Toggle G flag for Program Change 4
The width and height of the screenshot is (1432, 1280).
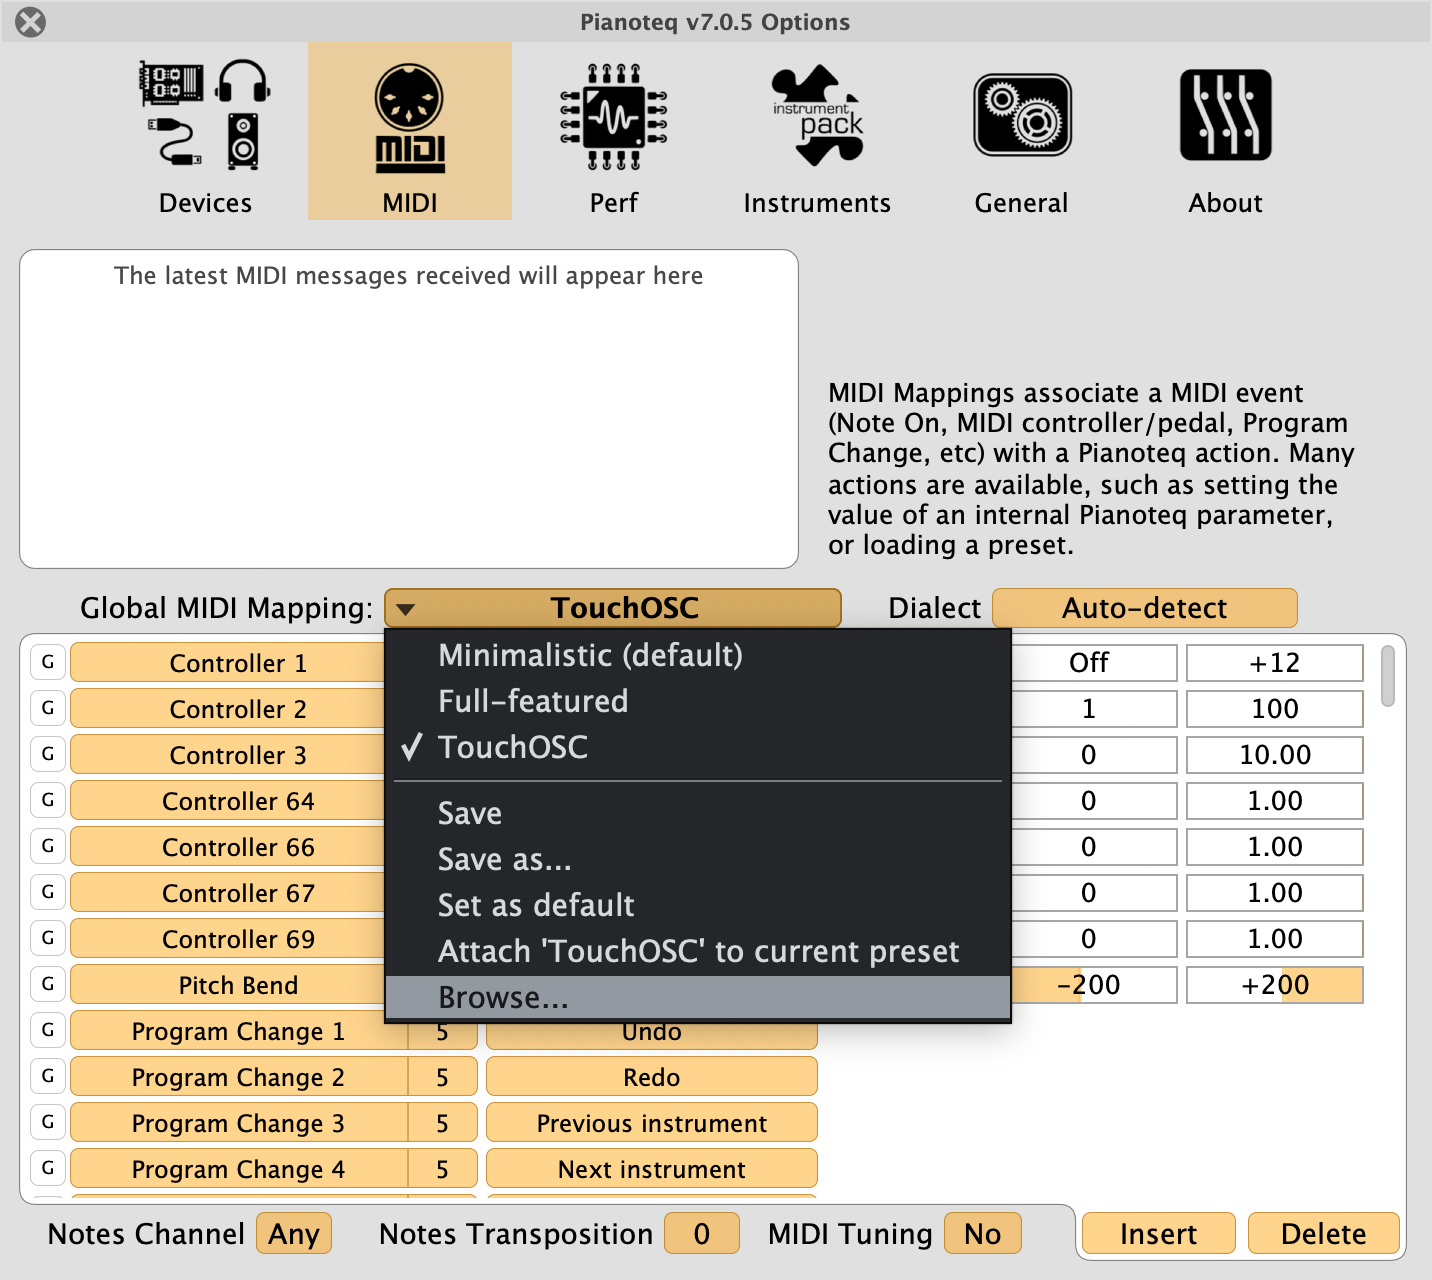48,1168
